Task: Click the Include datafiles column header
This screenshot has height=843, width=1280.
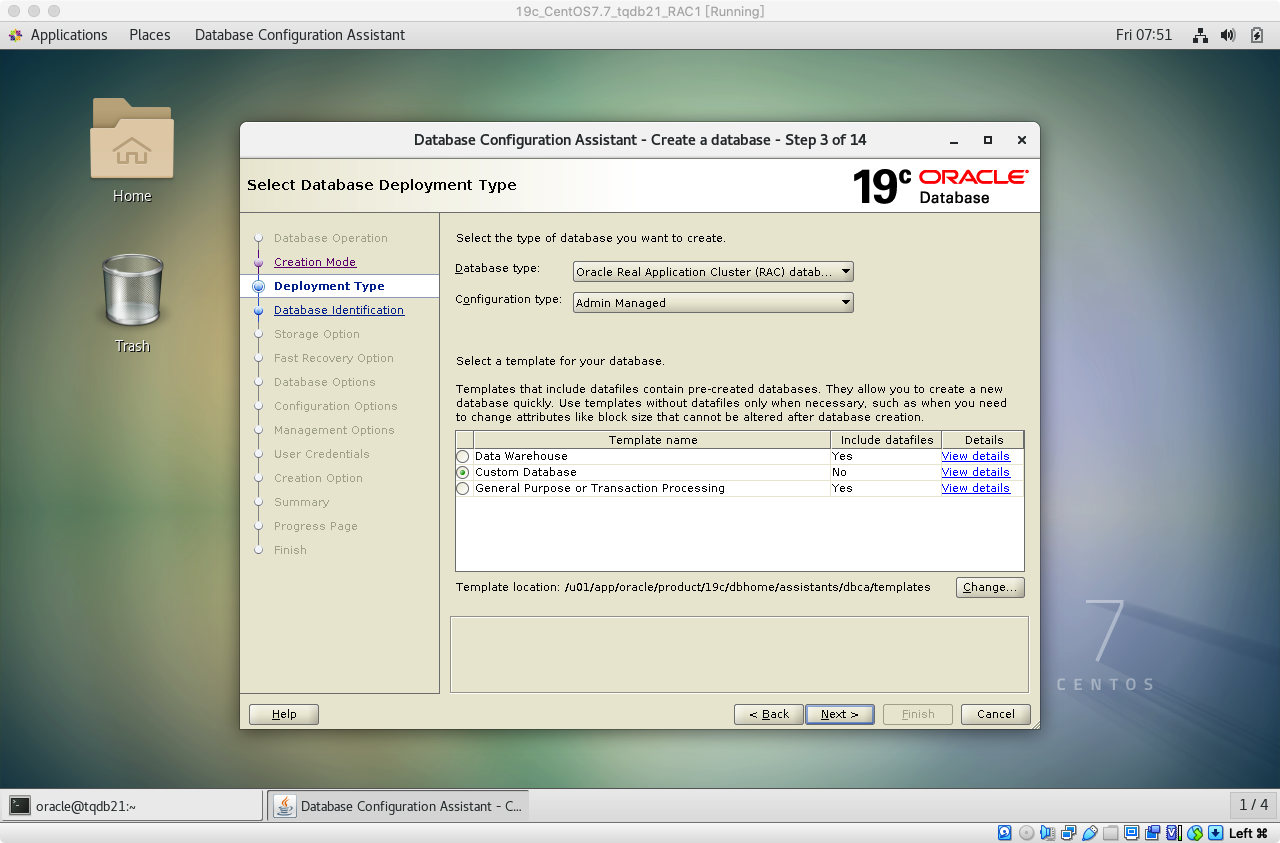Action: click(887, 440)
